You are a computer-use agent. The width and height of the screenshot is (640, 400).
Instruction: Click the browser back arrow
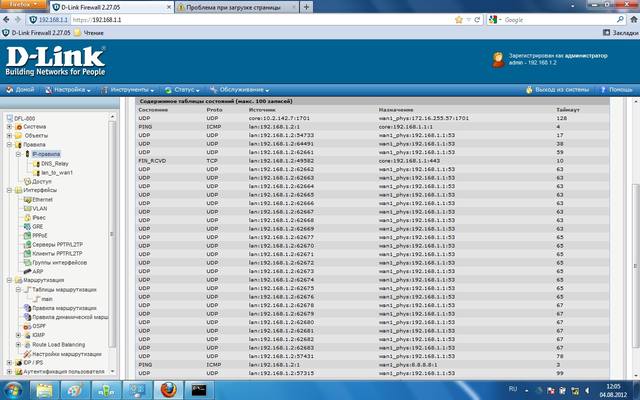(x=6, y=20)
